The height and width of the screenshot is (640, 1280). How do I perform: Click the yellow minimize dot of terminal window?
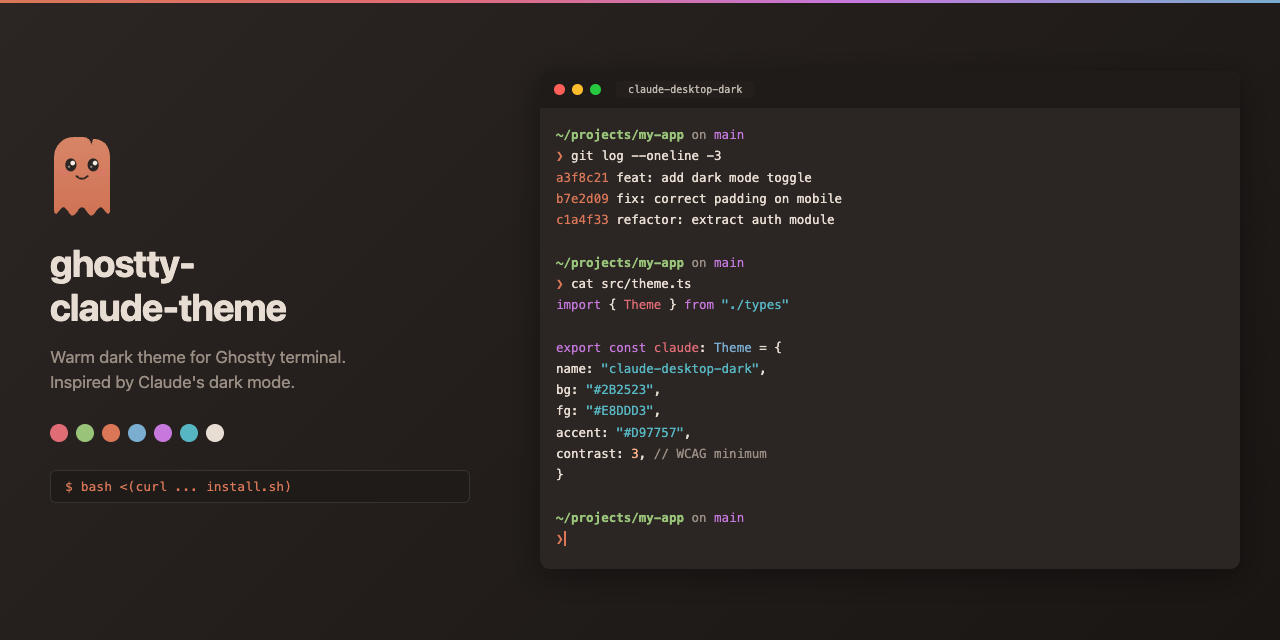tap(577, 89)
